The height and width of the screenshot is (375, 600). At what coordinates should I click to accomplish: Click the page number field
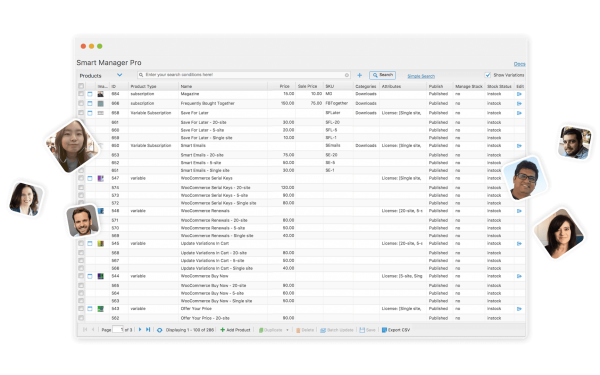118,329
